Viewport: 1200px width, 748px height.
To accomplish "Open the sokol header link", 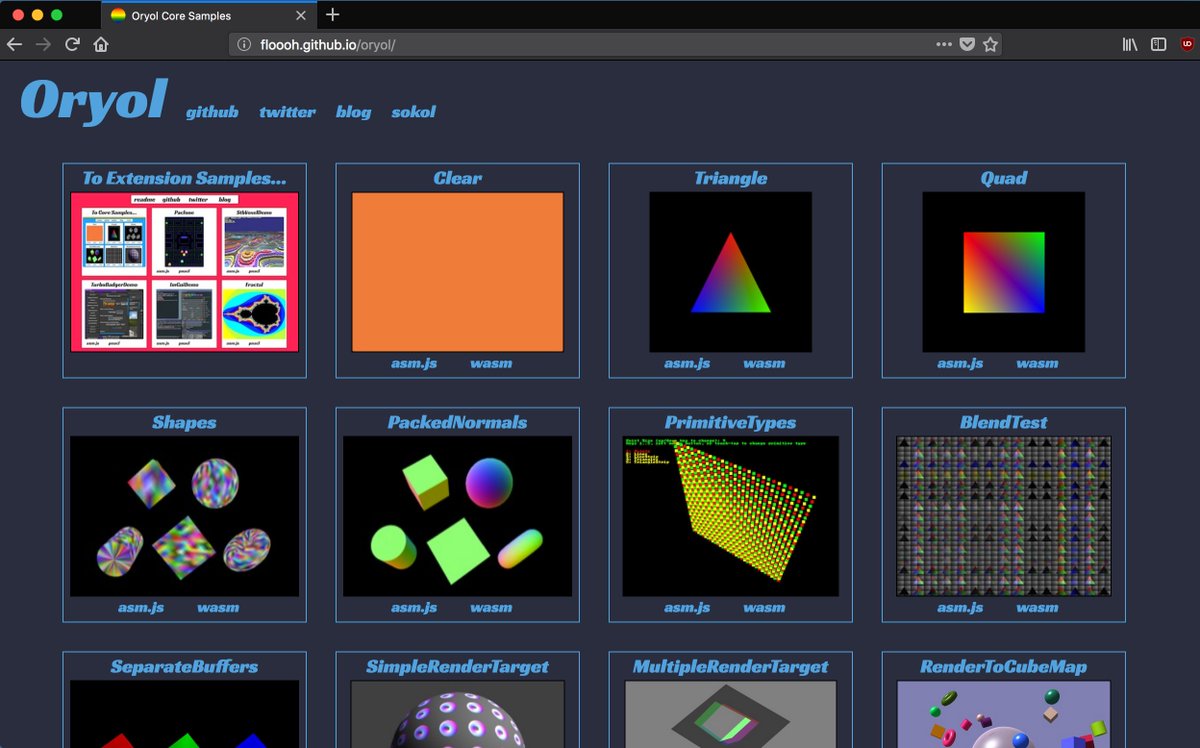I will (413, 112).
